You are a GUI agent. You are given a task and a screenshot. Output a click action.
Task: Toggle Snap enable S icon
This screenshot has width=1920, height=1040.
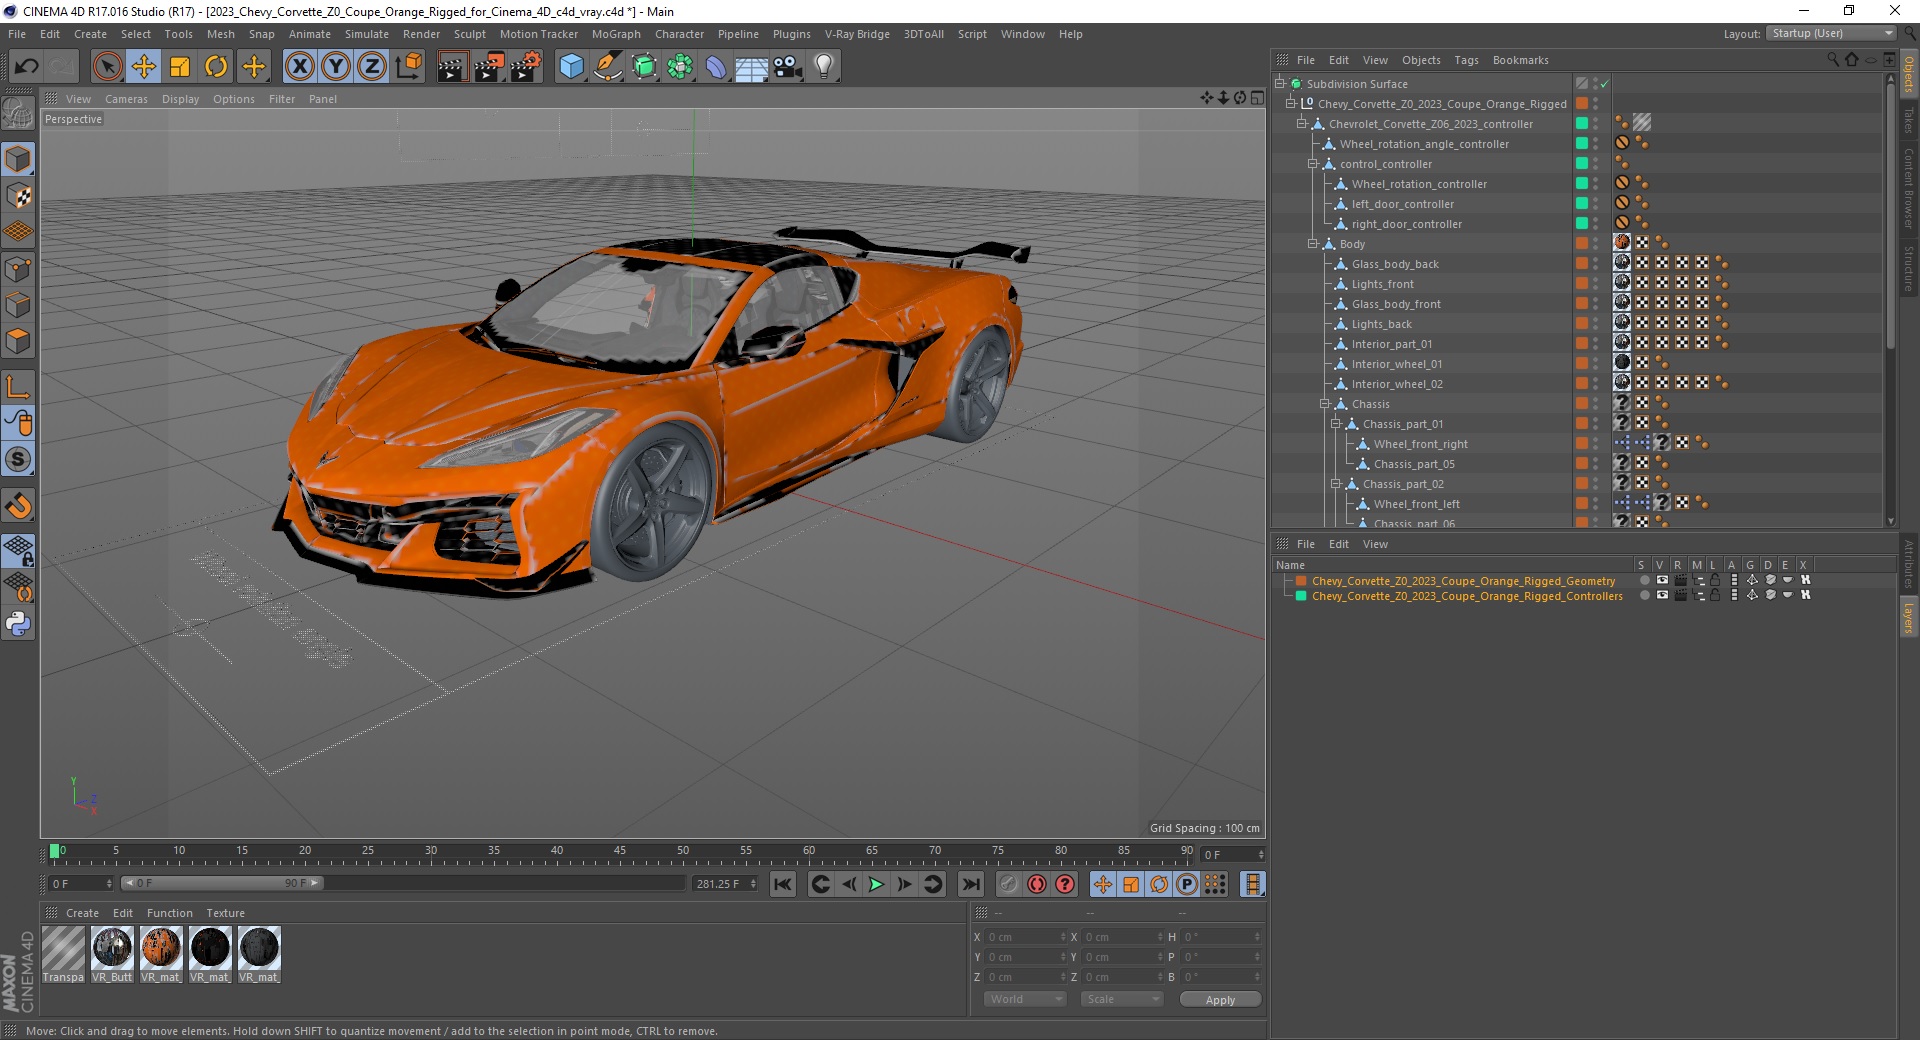coord(18,460)
